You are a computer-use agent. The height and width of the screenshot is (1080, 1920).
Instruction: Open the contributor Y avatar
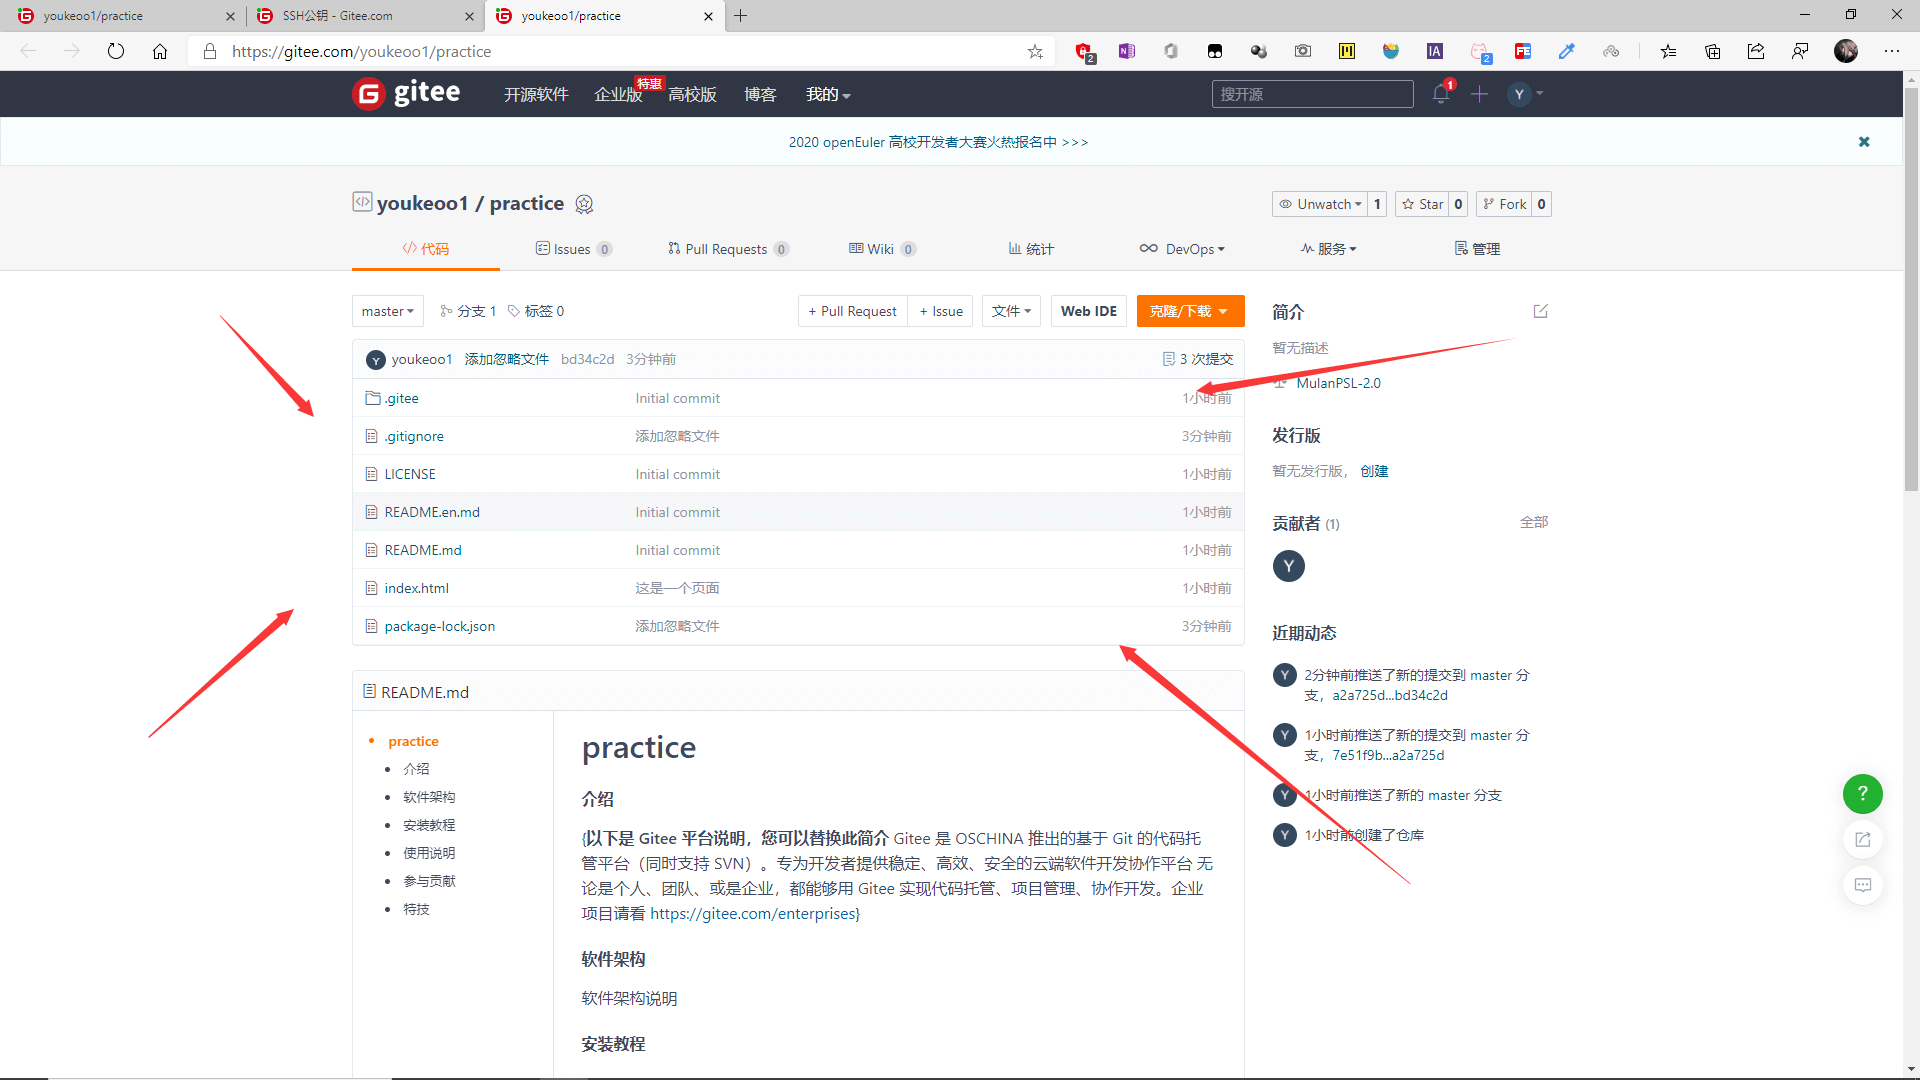[1289, 566]
